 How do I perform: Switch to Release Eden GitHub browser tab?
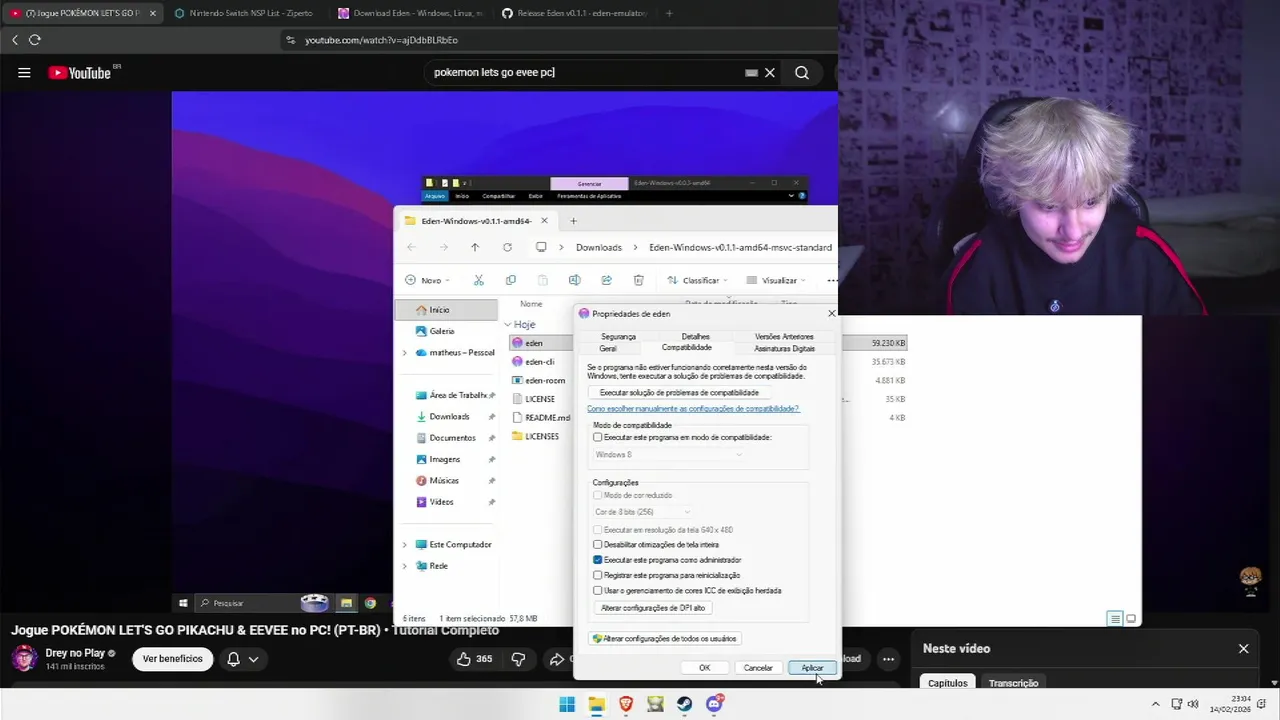[573, 13]
